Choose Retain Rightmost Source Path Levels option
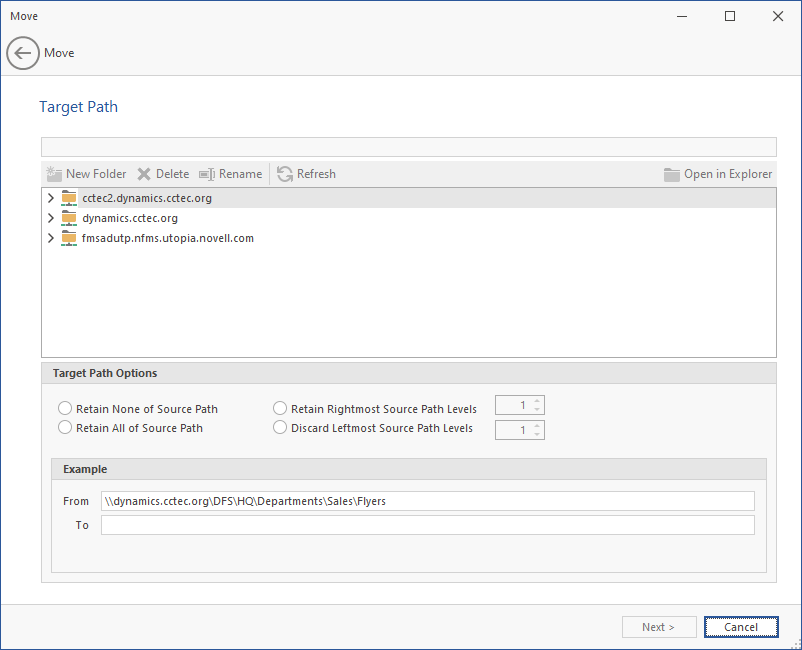The height and width of the screenshot is (650, 802). coord(281,409)
